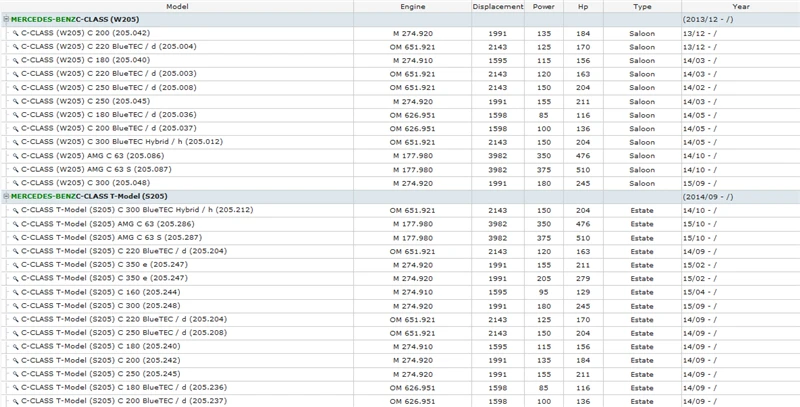Select the MERCEDES-BENZ C-CLASS T-Model (S205) group title

tap(89, 196)
